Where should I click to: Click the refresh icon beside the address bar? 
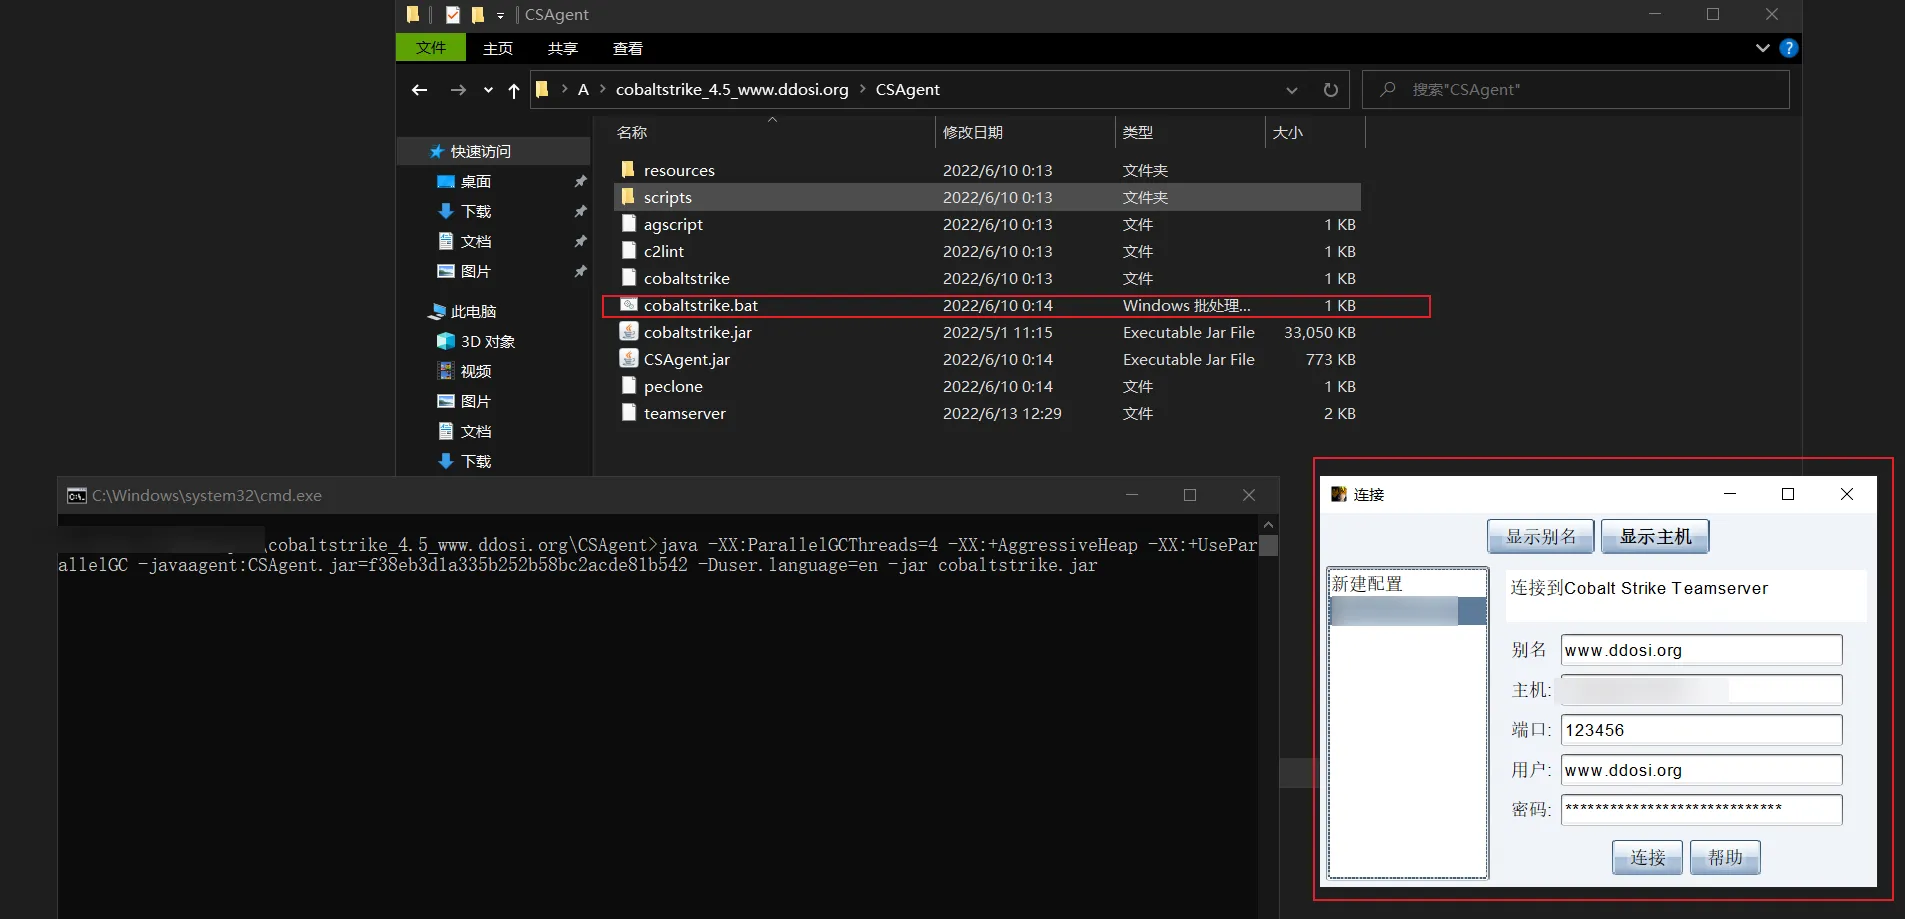pyautogui.click(x=1330, y=90)
